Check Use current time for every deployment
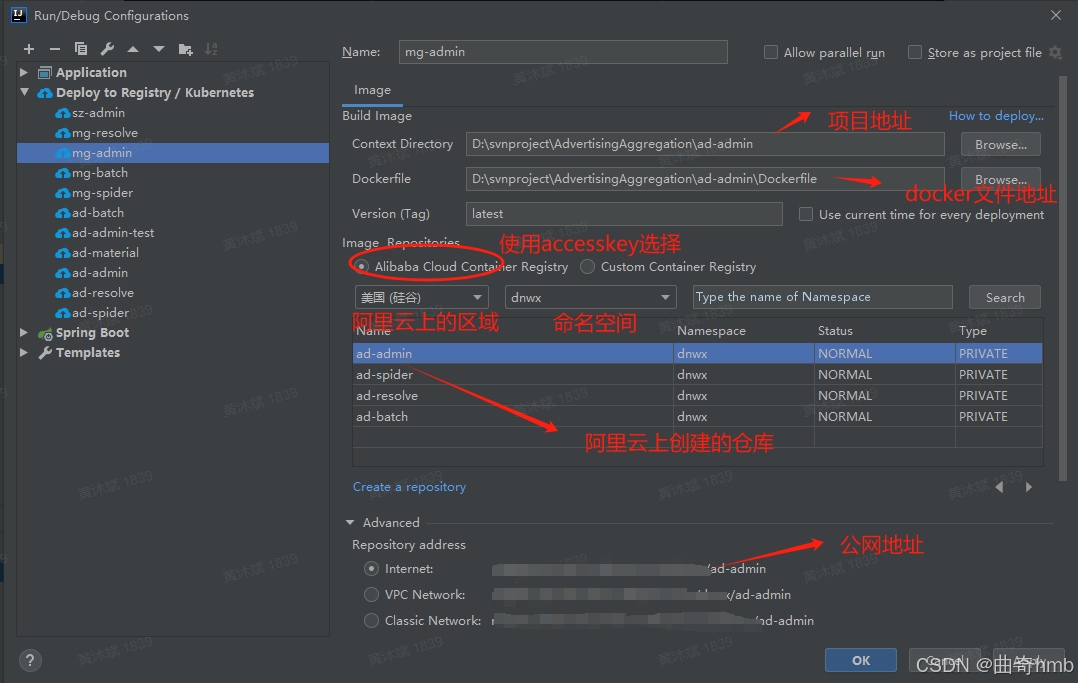 (x=806, y=215)
